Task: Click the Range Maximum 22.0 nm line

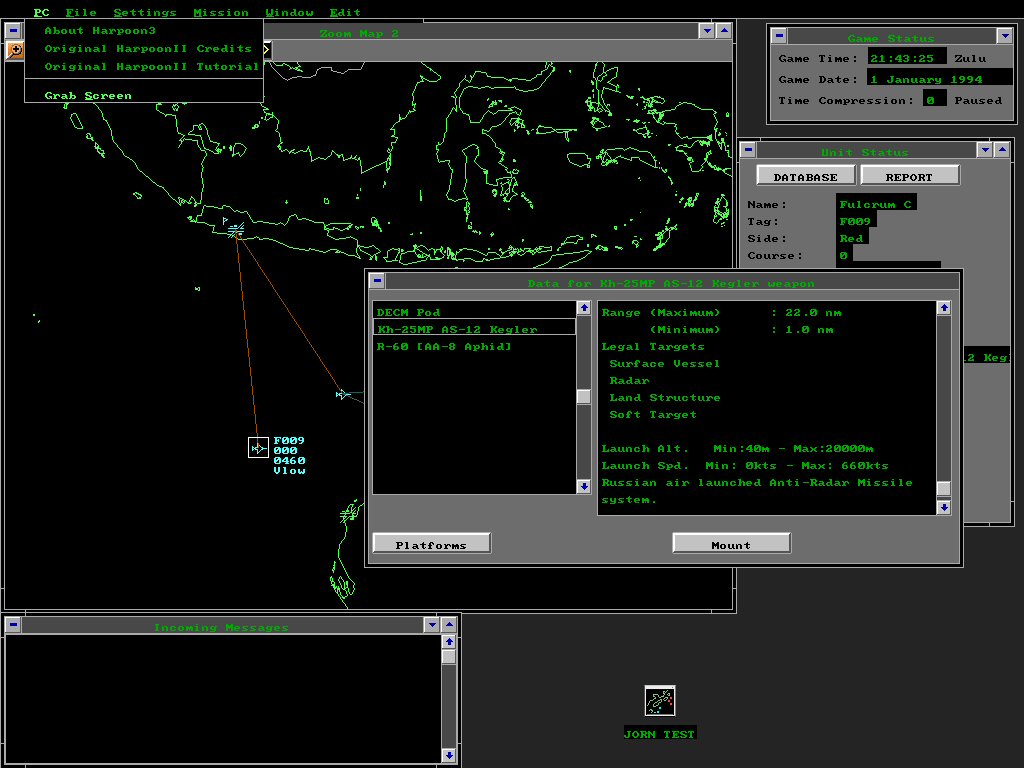Action: click(722, 312)
